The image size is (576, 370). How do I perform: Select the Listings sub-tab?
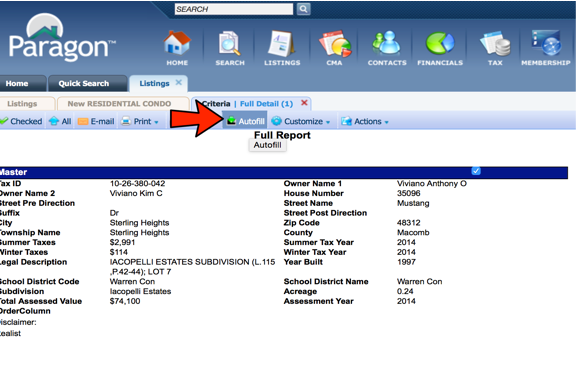22,104
